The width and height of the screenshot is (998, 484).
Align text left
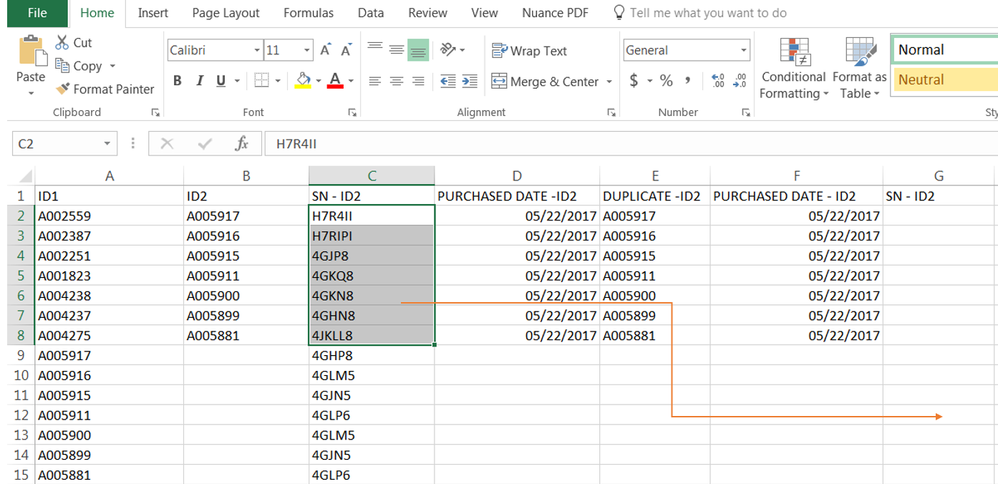(375, 82)
